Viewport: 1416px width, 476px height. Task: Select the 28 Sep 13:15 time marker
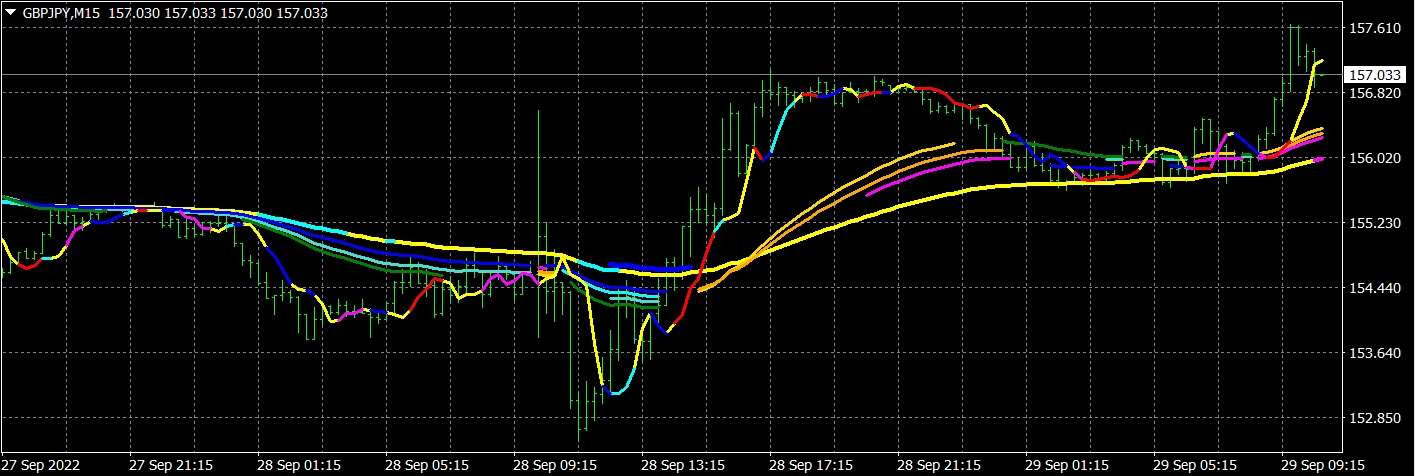click(x=682, y=465)
